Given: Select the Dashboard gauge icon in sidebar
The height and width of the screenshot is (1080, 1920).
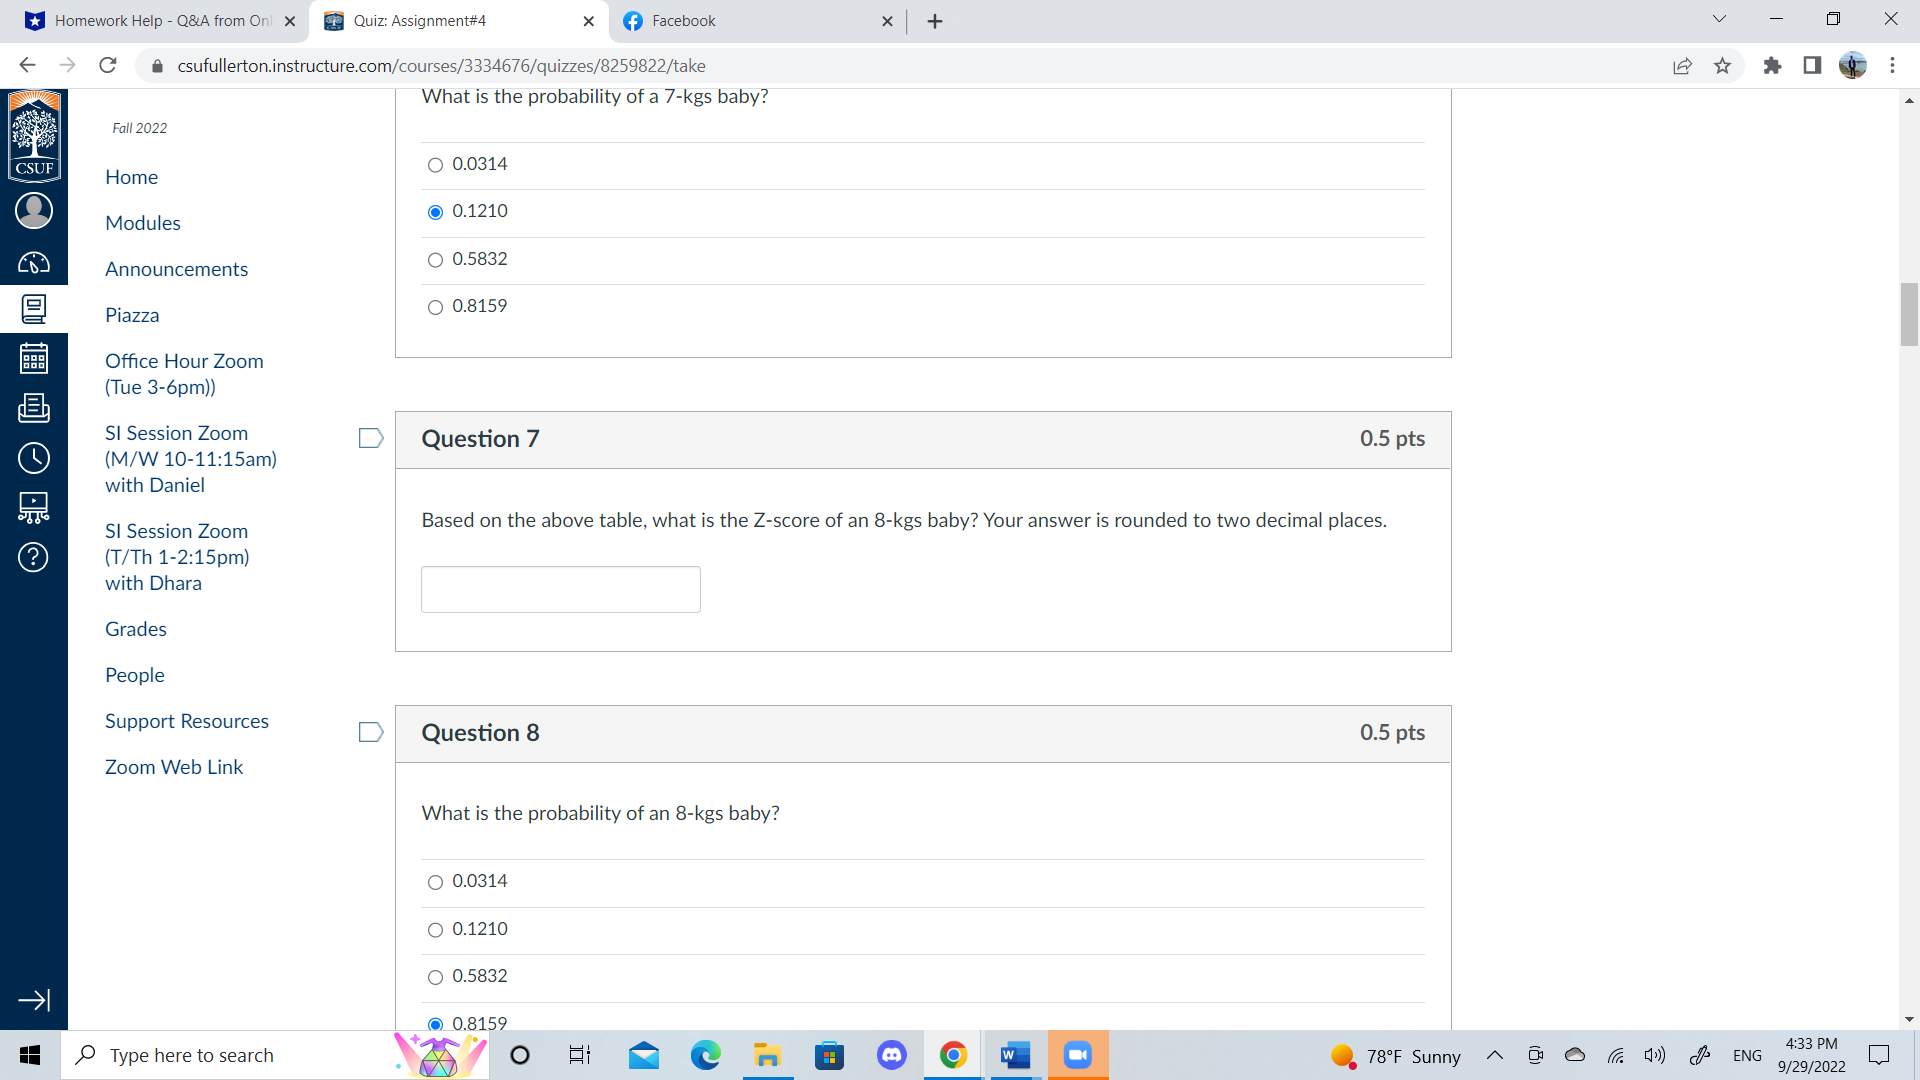Looking at the screenshot, I should (x=33, y=263).
